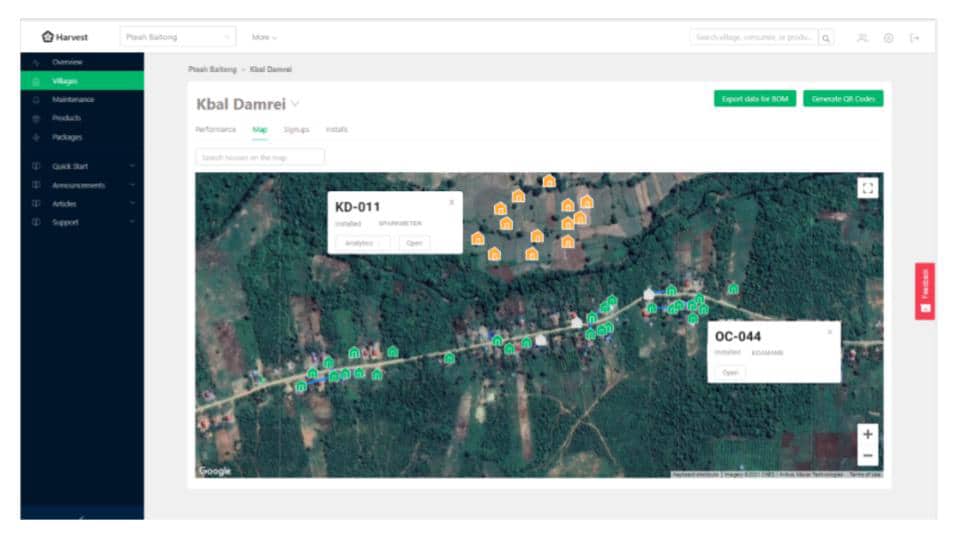Expand the More menu in header
The height and width of the screenshot is (547, 960).
tap(264, 37)
